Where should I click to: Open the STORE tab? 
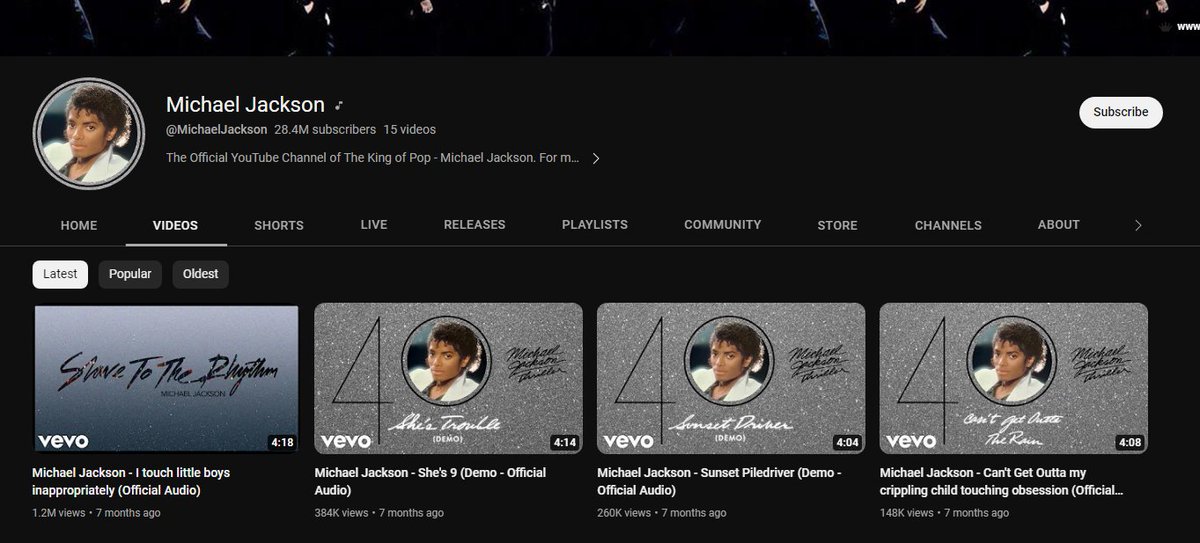click(838, 225)
